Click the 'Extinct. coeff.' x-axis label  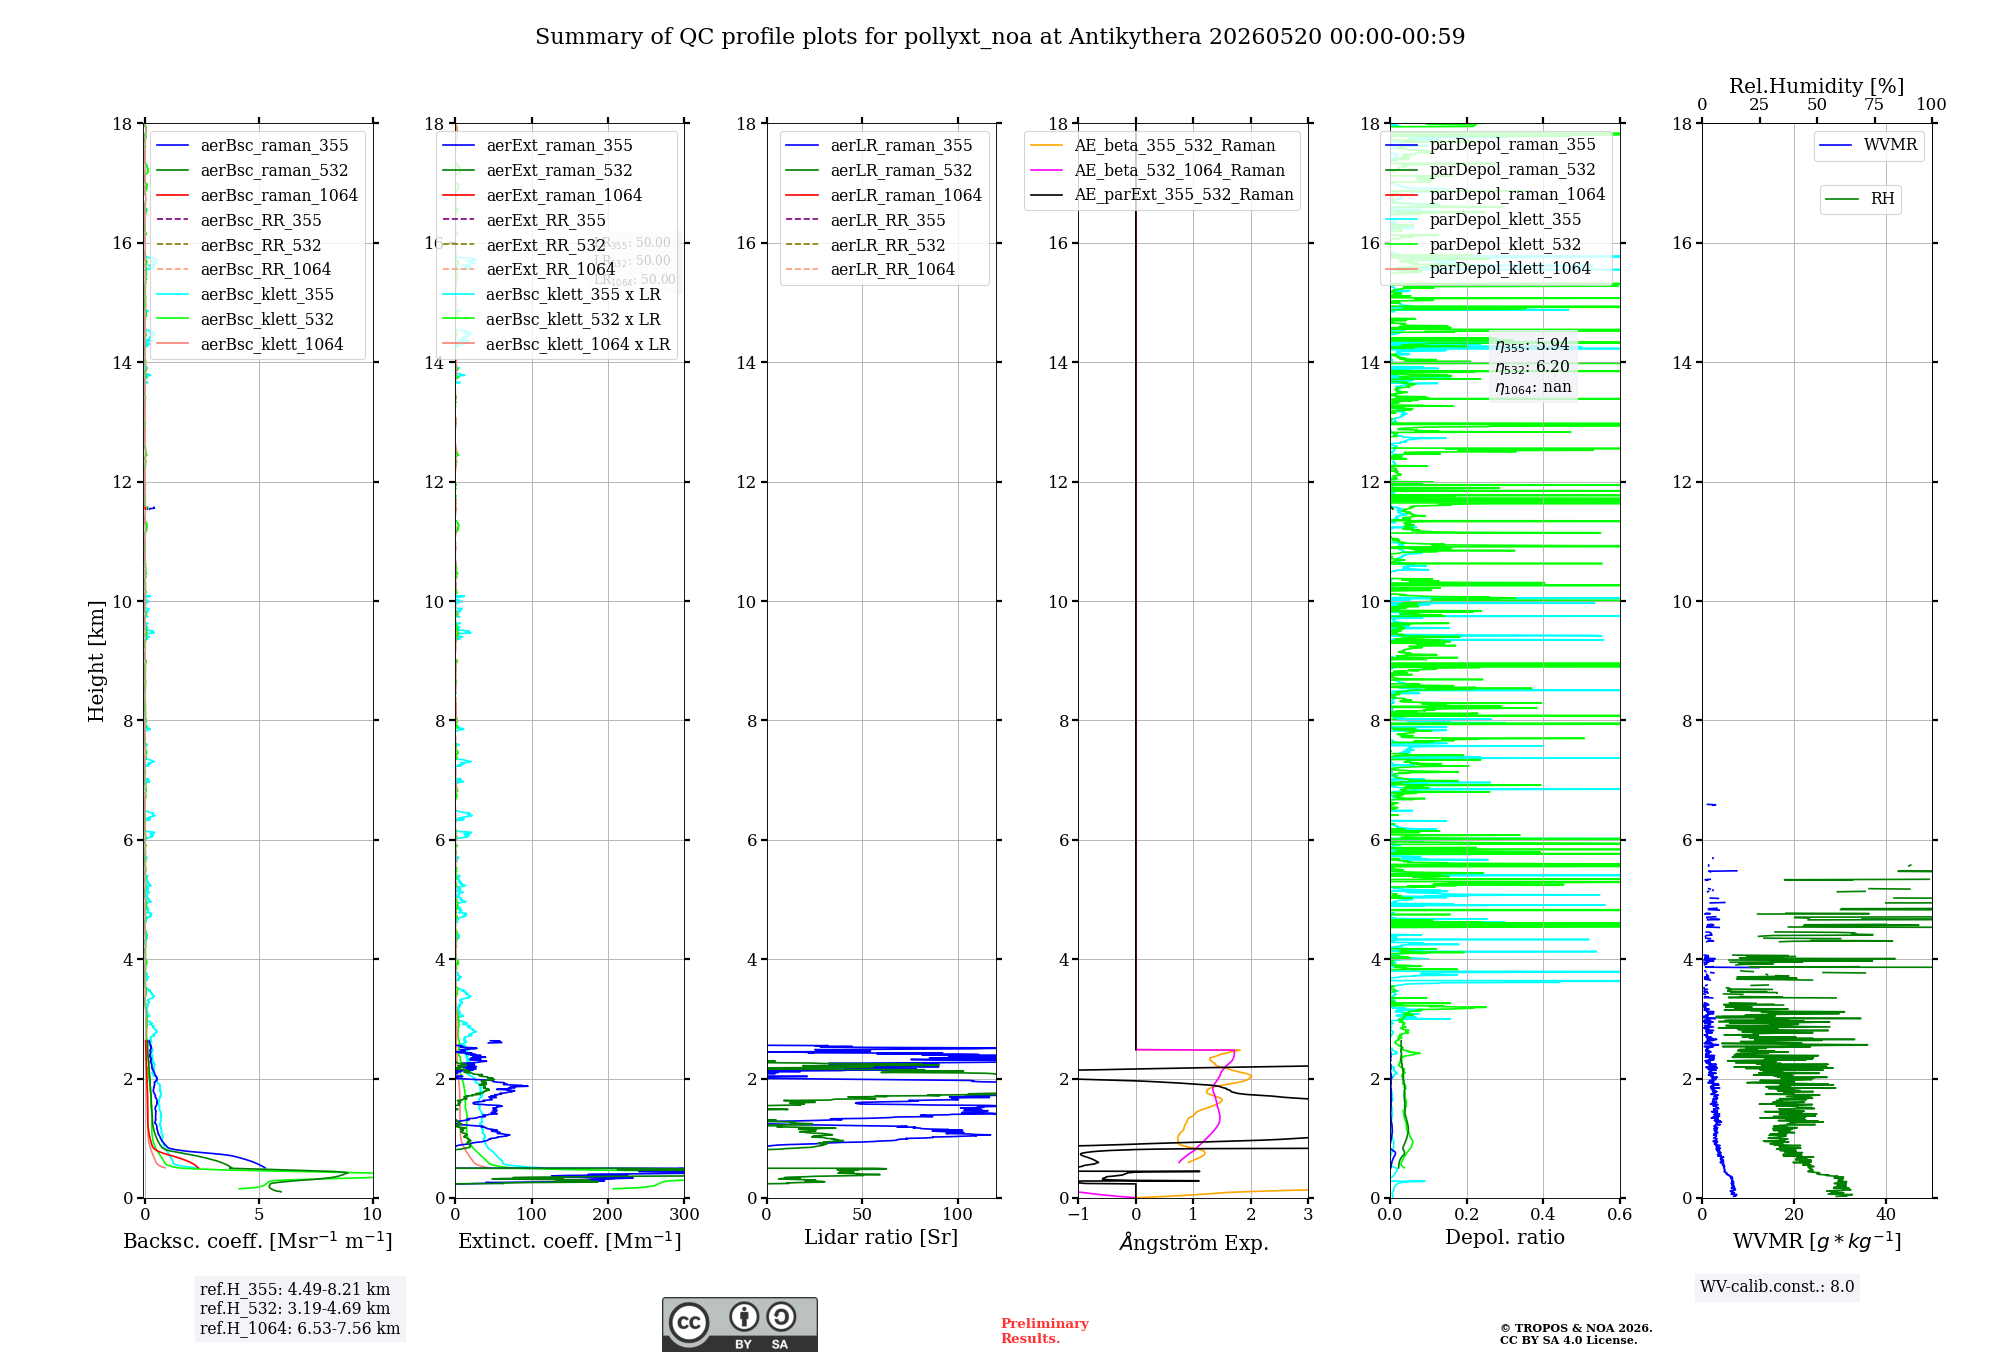570,1241
